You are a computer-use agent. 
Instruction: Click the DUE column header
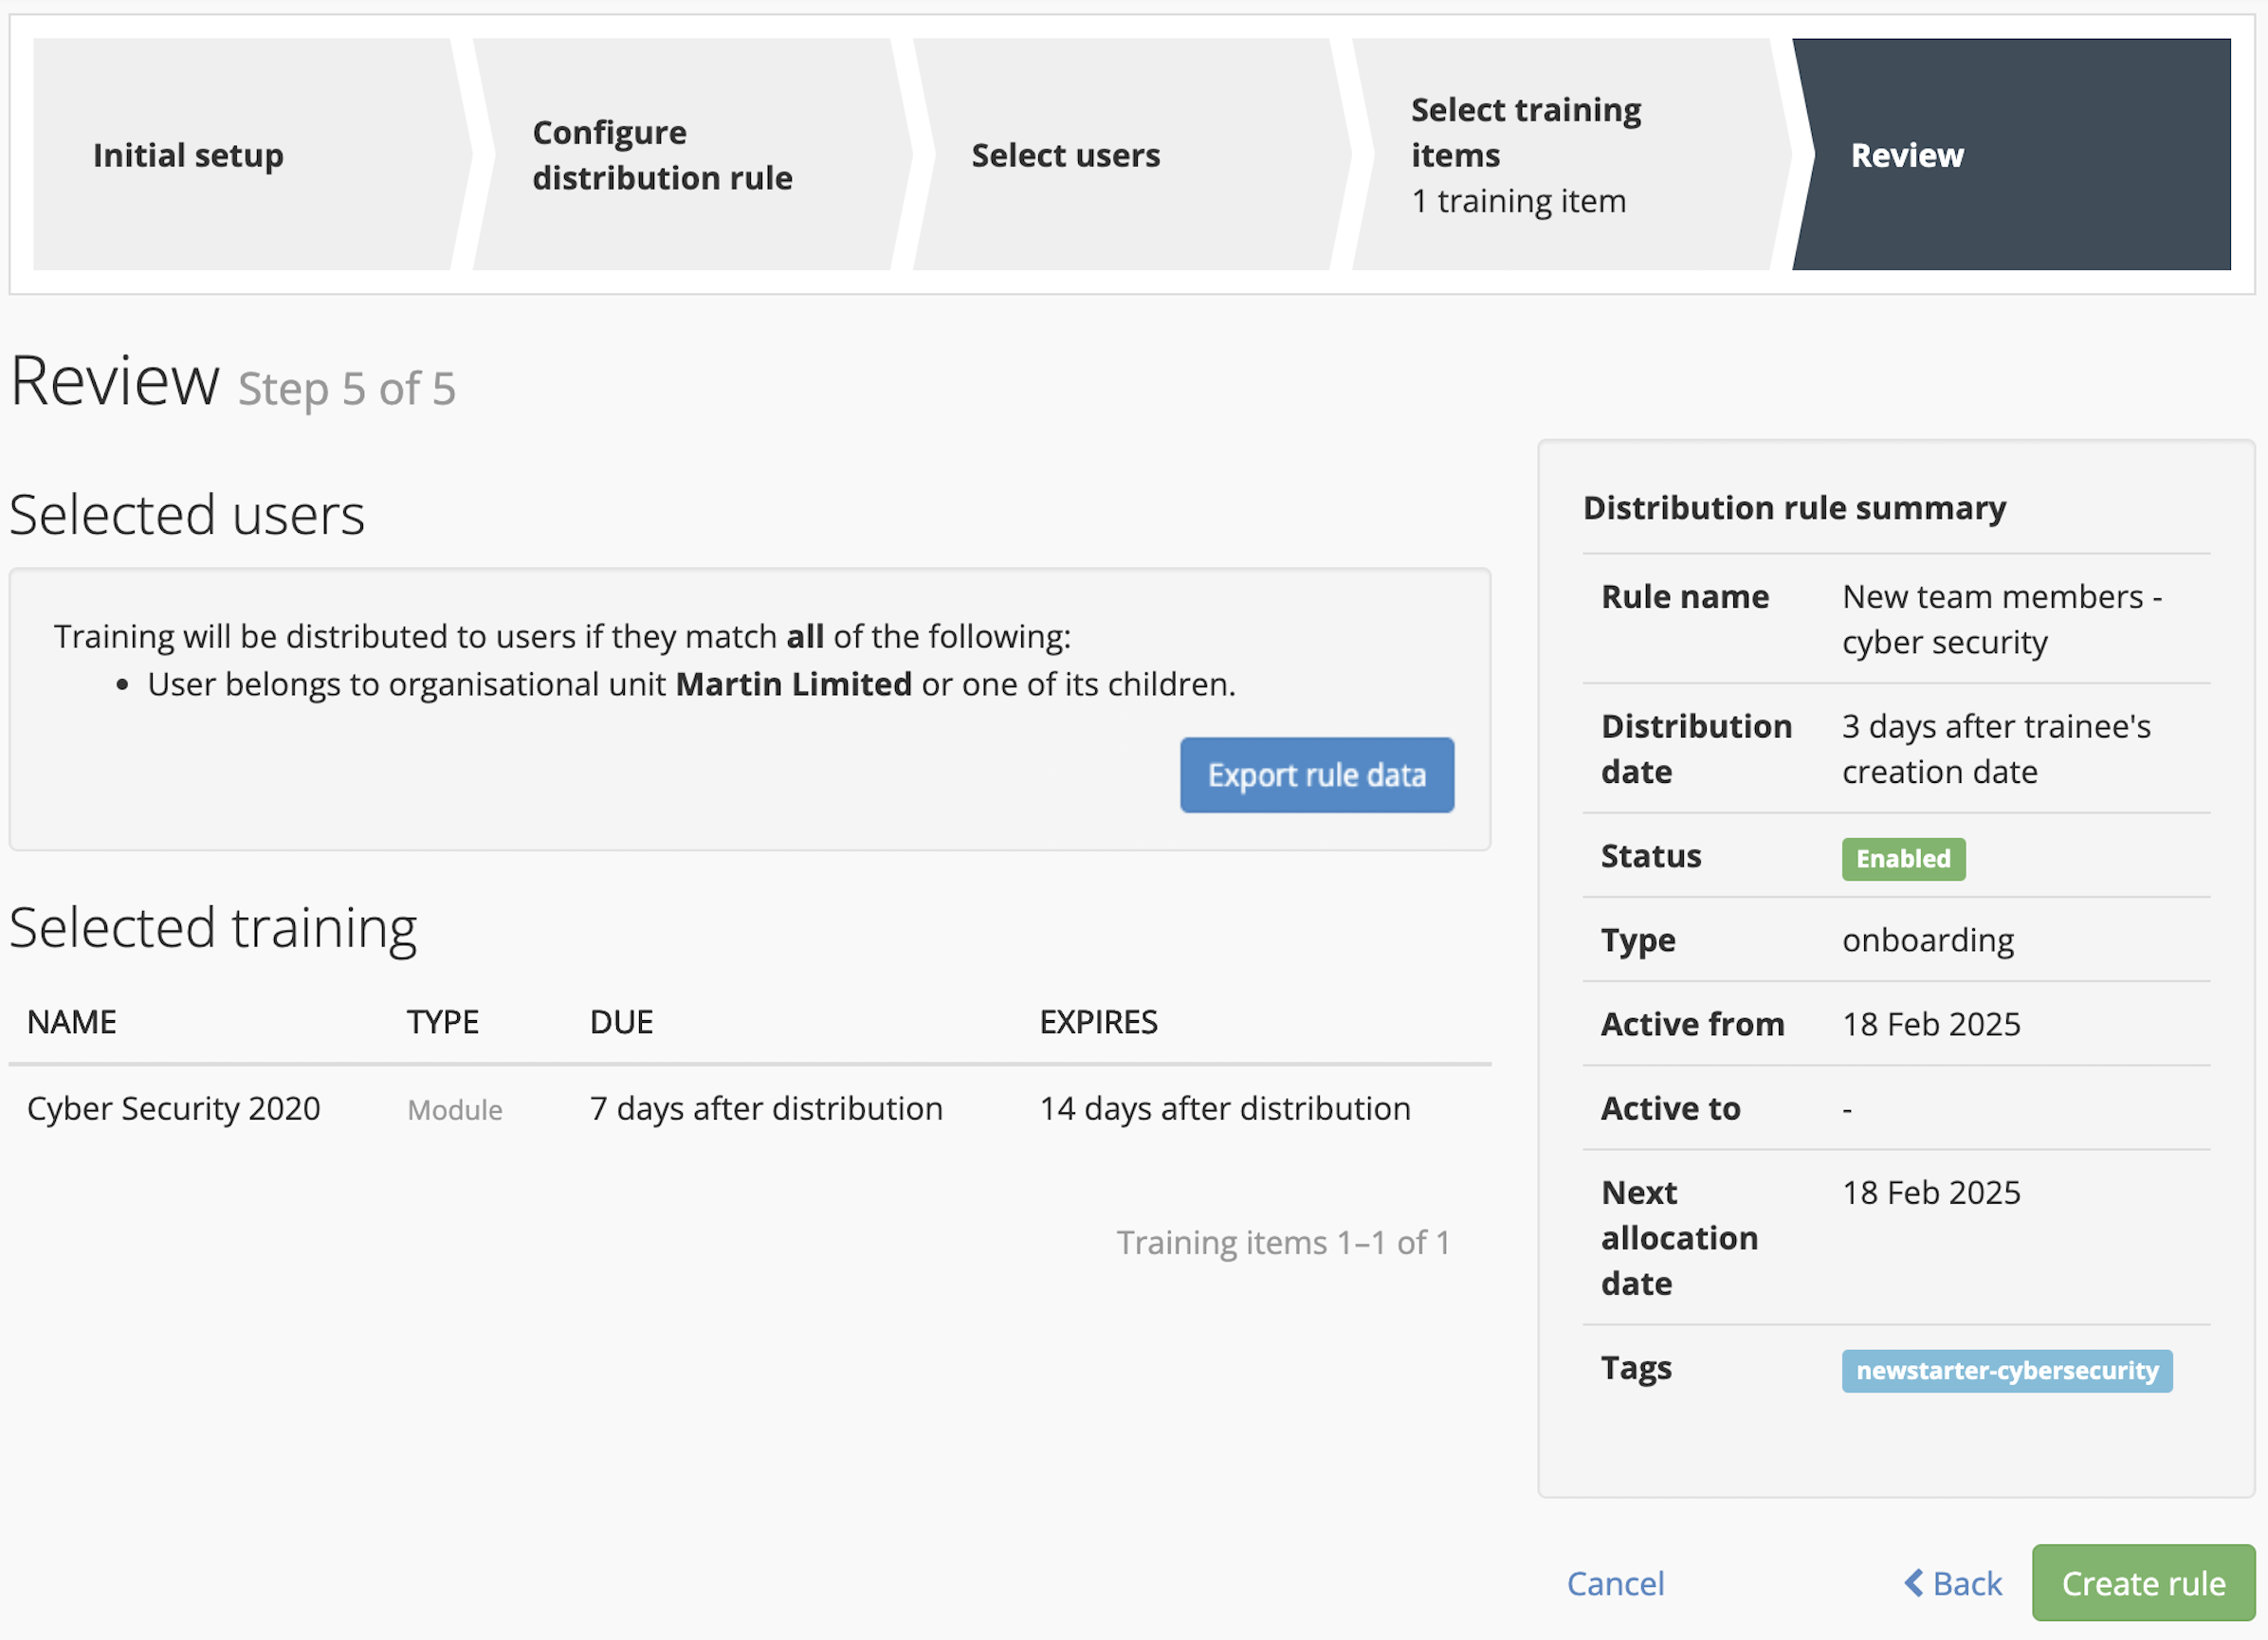(621, 1022)
